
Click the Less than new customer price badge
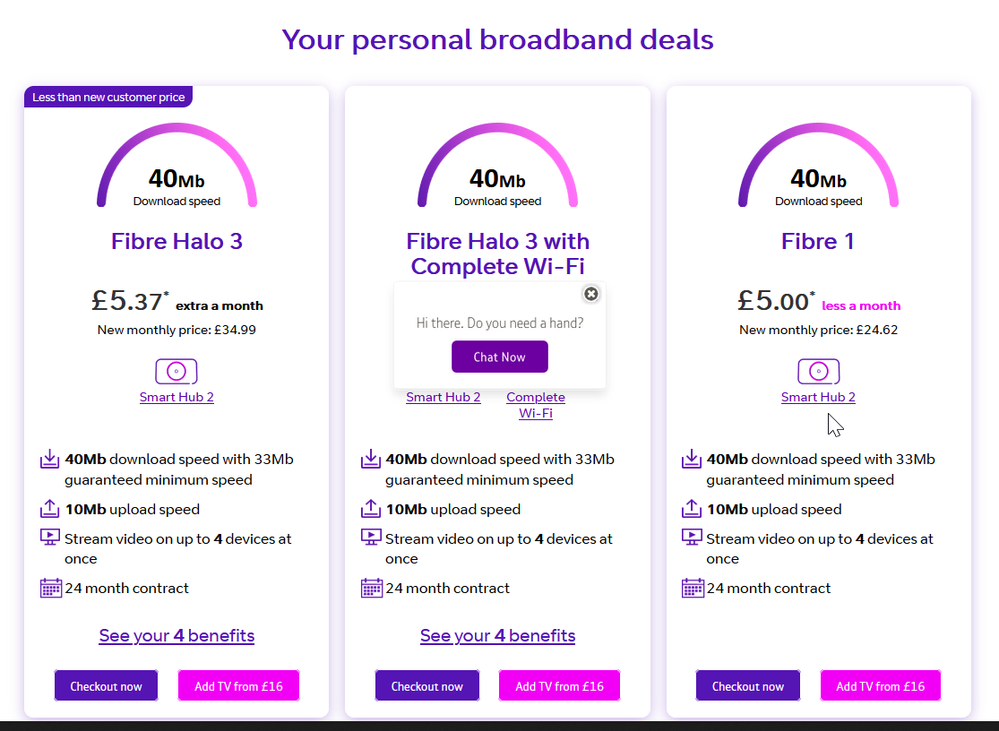108,97
